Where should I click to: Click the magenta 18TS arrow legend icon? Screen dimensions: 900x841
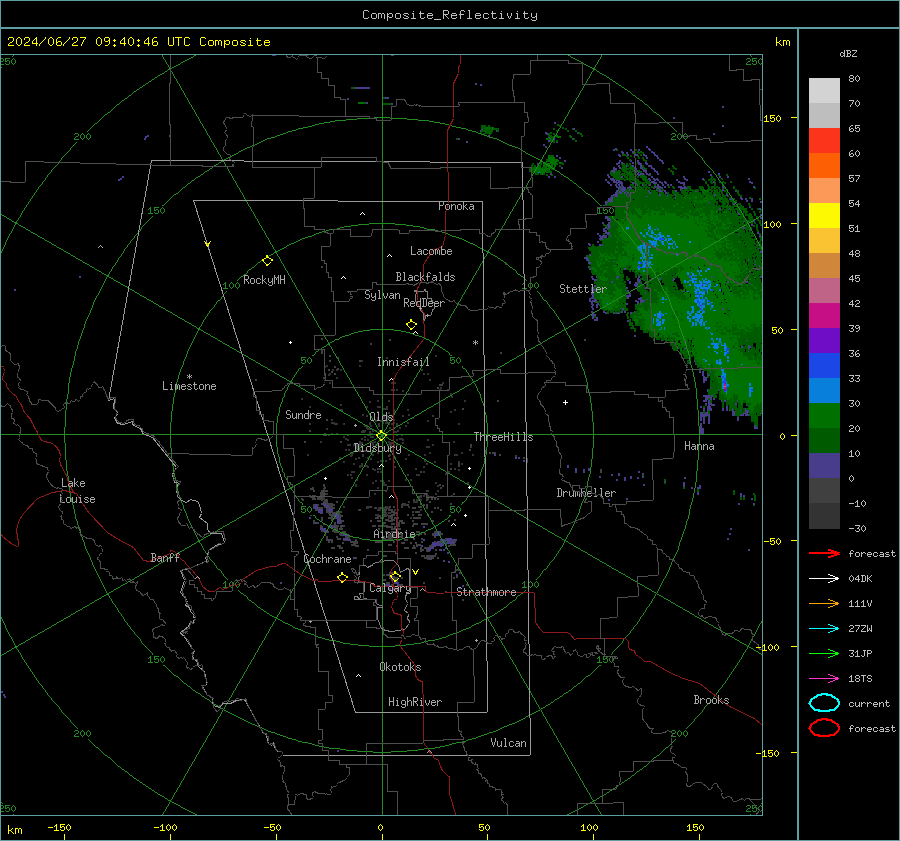824,679
